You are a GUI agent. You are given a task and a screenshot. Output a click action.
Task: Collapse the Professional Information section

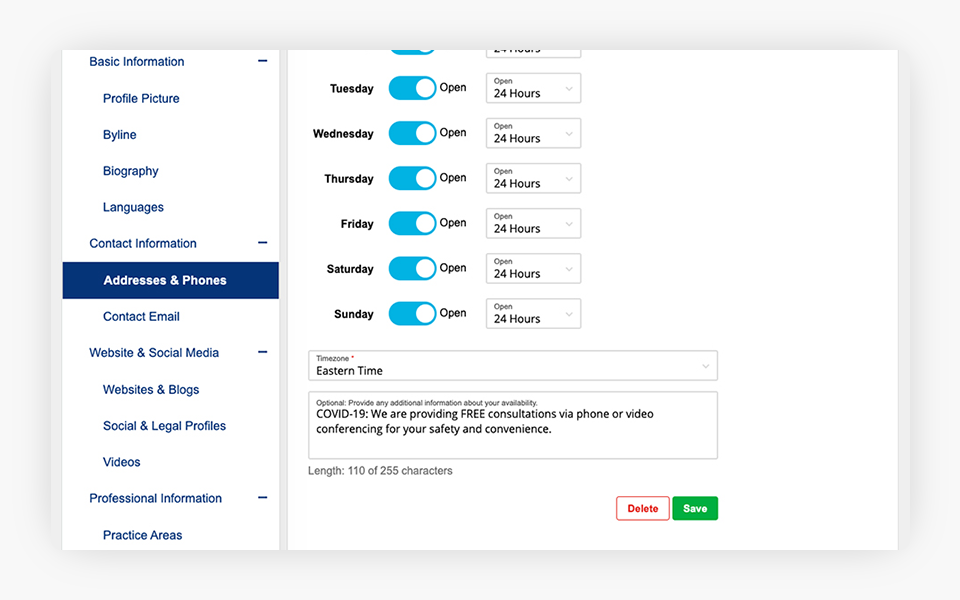coord(262,498)
